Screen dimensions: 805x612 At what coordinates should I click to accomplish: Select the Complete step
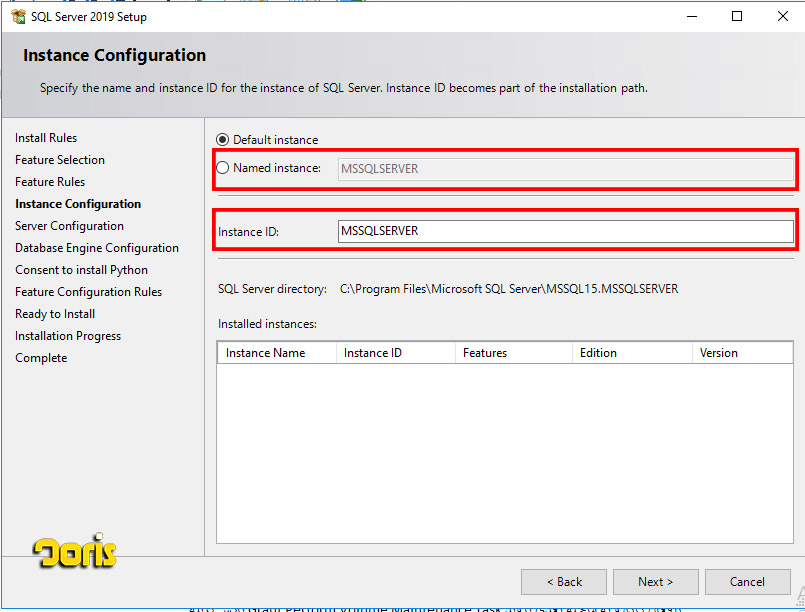pos(41,358)
